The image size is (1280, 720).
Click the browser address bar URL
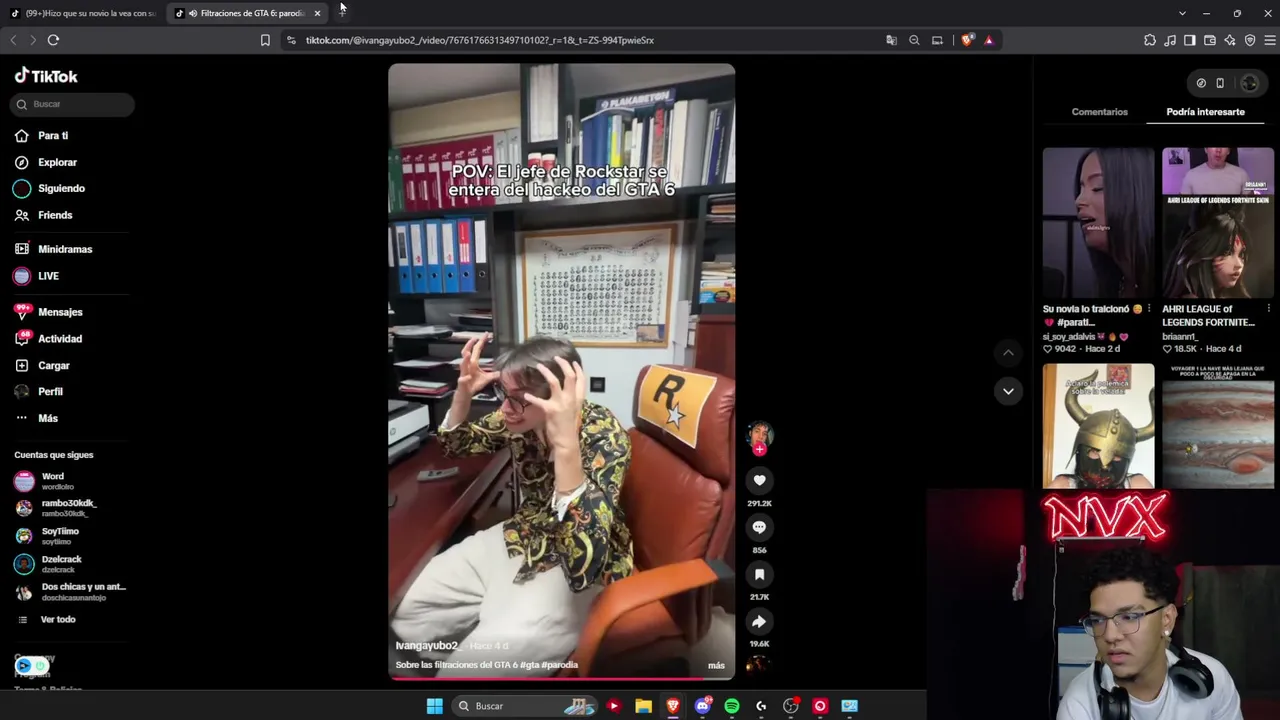(x=480, y=40)
